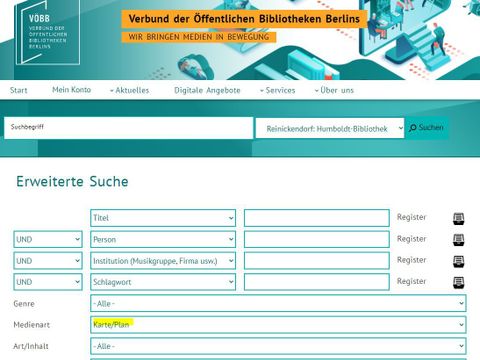Expand the Services menu
480x360 pixels.
(x=278, y=90)
